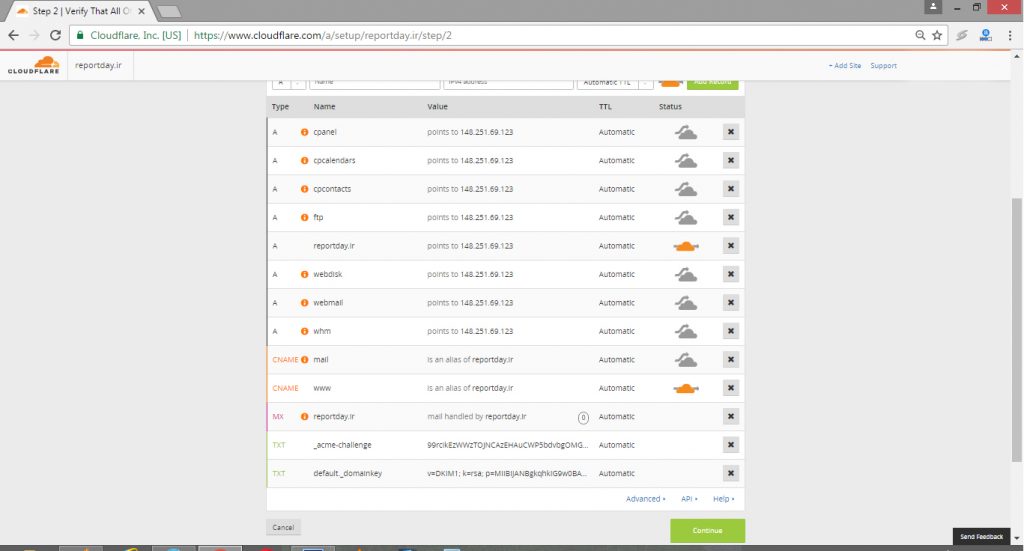Delete the cpcalendars A record
Screen dimensions: 1024x551
tap(731, 161)
